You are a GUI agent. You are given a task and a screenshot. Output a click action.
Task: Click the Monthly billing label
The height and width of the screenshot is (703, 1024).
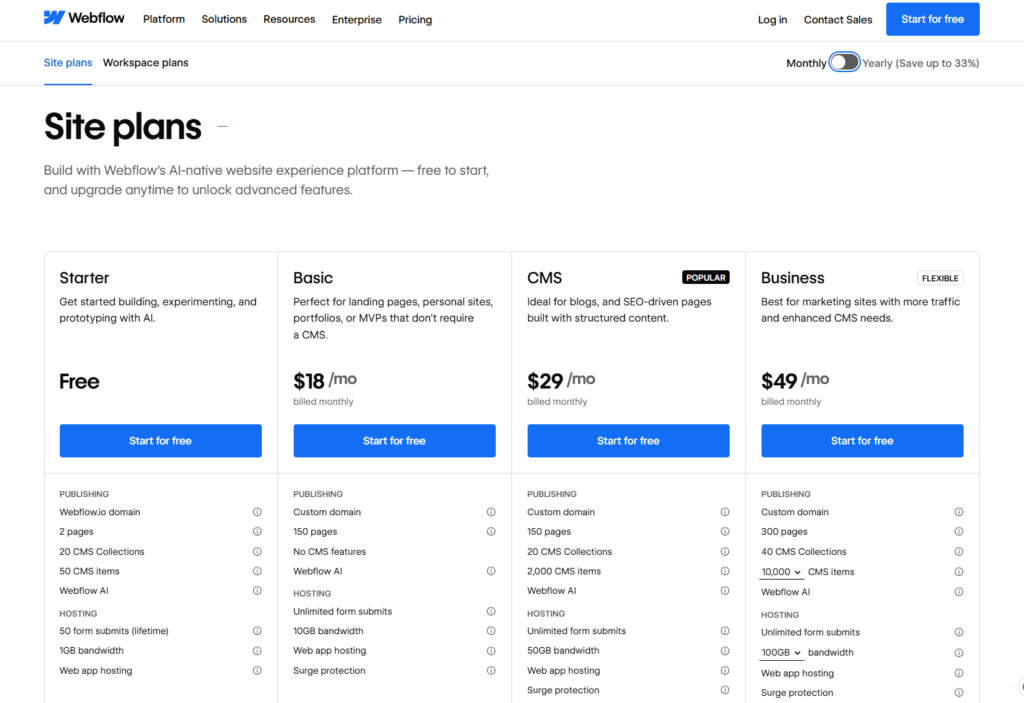coord(806,63)
